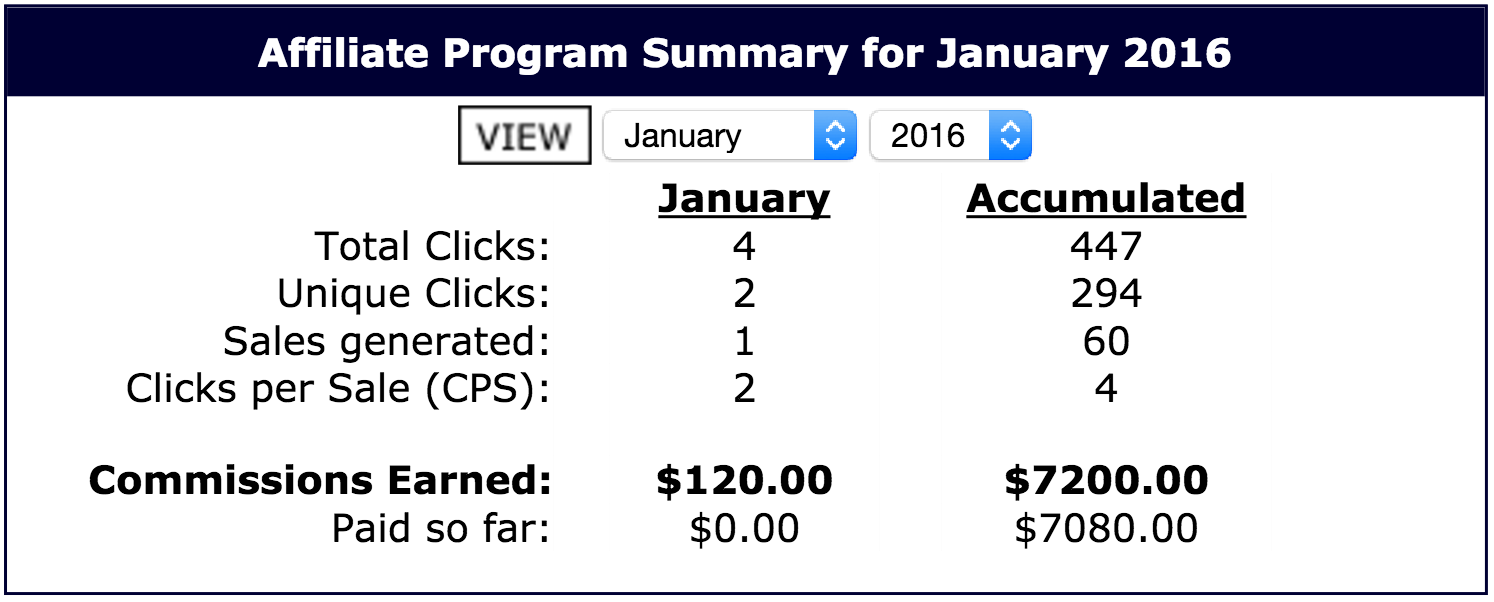Click the VIEW button
The height and width of the screenshot is (602, 1494).
[524, 136]
